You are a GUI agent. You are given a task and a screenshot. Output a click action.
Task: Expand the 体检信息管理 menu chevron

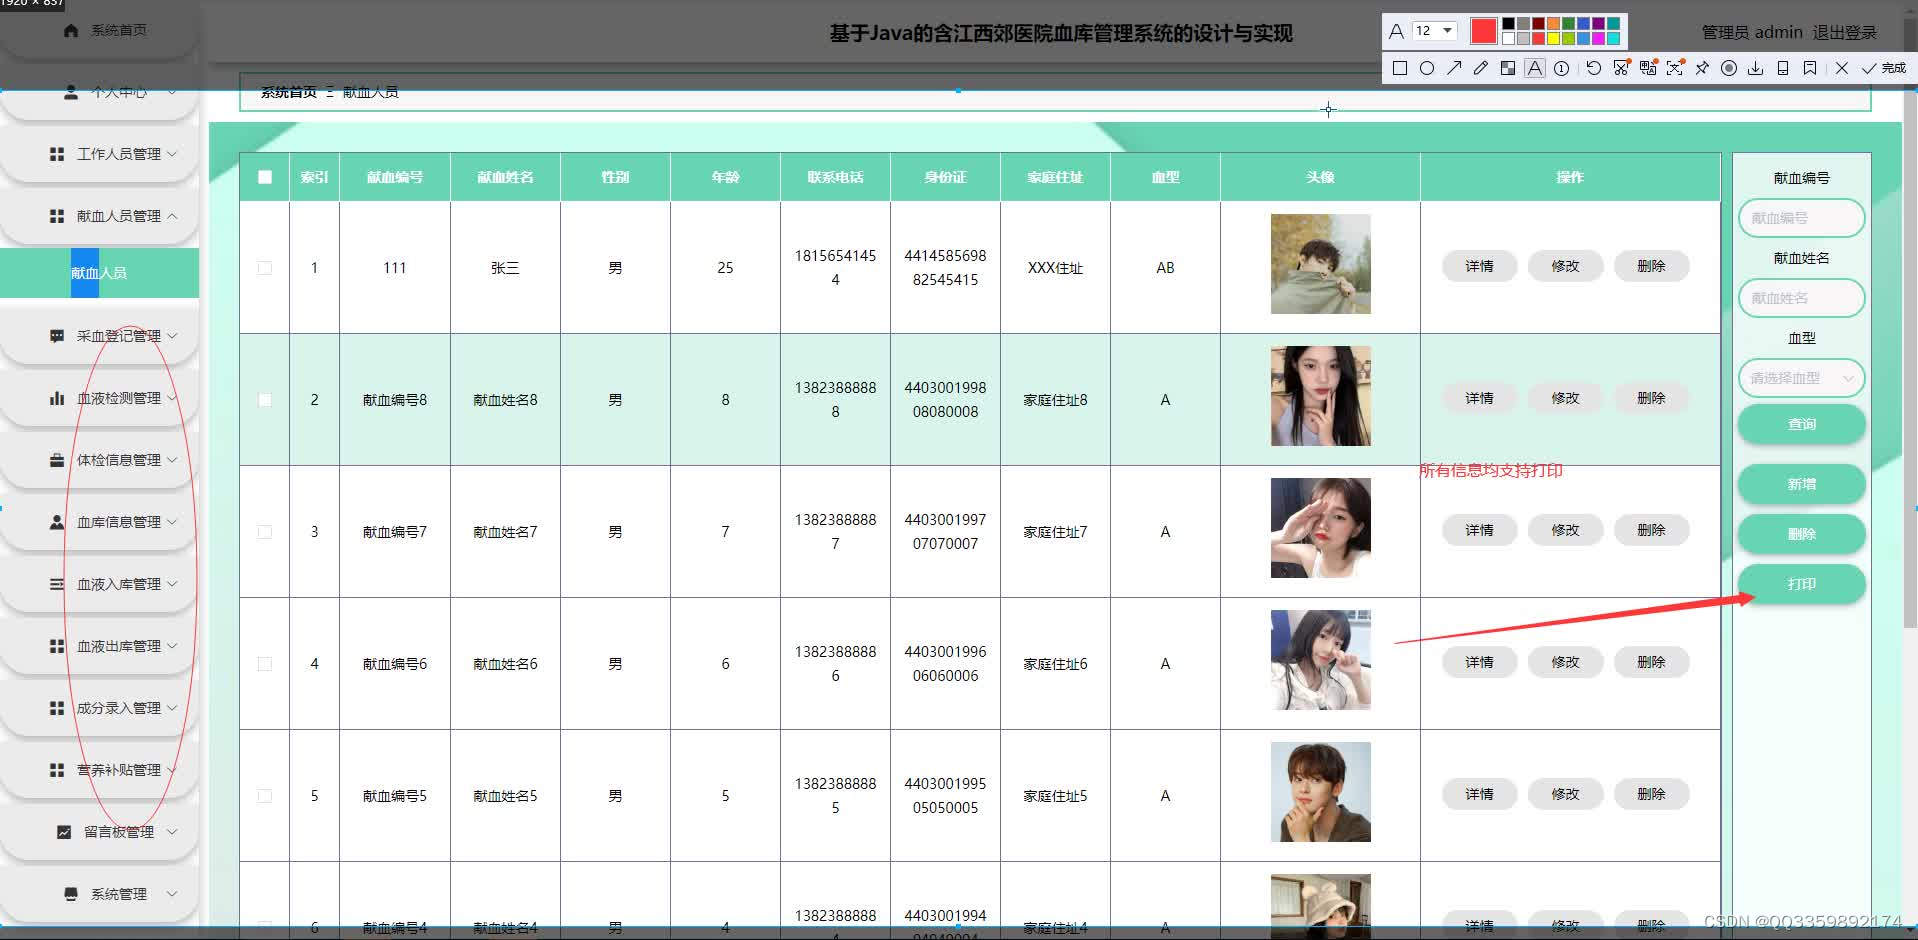(172, 460)
